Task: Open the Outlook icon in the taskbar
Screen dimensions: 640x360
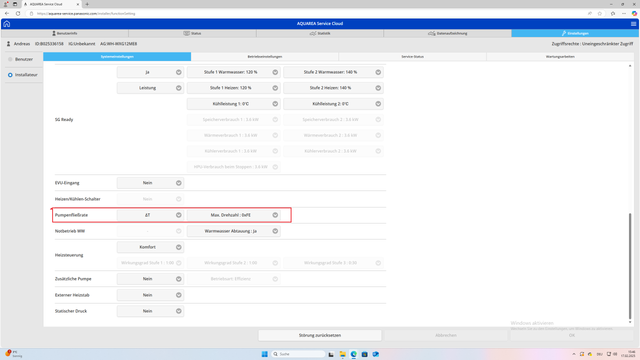Action: coord(376,354)
